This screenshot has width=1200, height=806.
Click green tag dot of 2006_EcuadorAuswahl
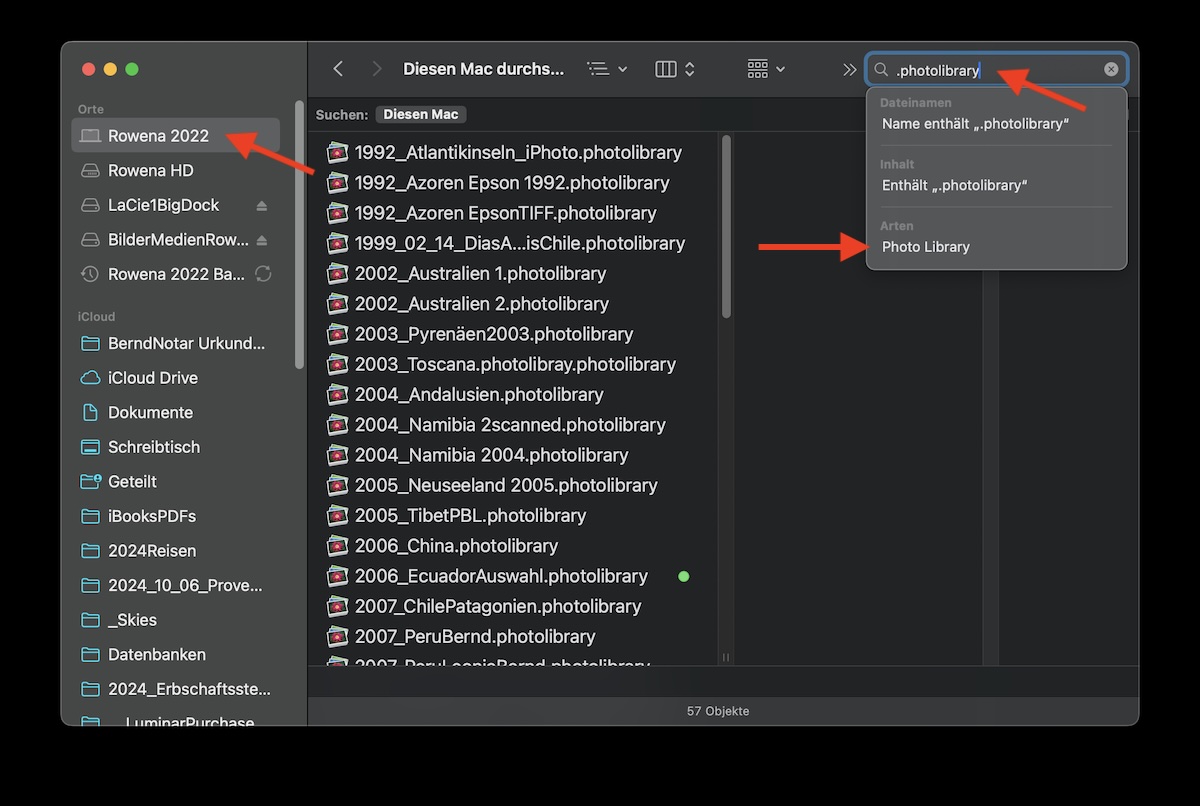click(x=684, y=576)
